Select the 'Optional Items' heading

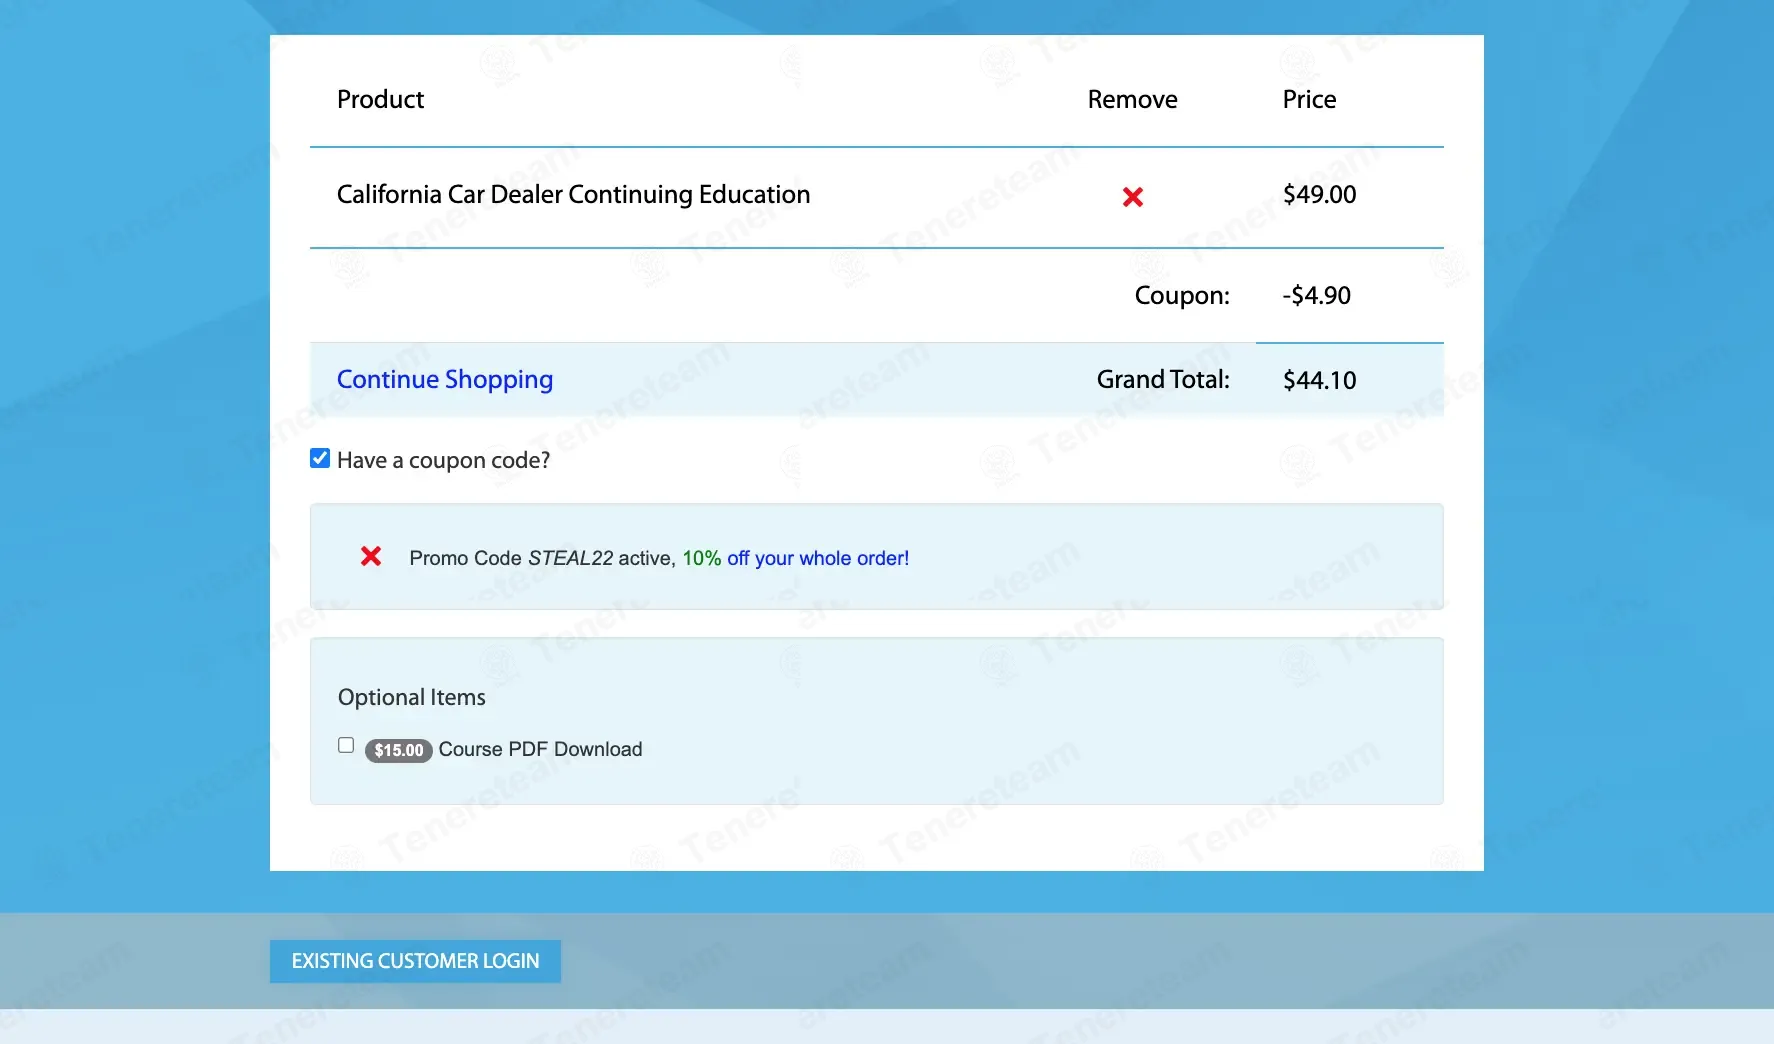tap(412, 697)
